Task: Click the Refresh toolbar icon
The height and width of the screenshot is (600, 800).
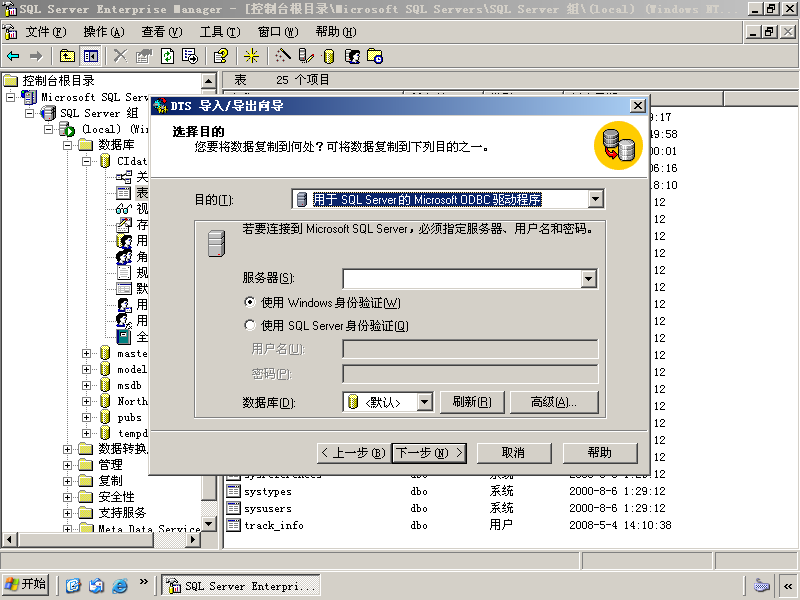Action: click(167, 56)
